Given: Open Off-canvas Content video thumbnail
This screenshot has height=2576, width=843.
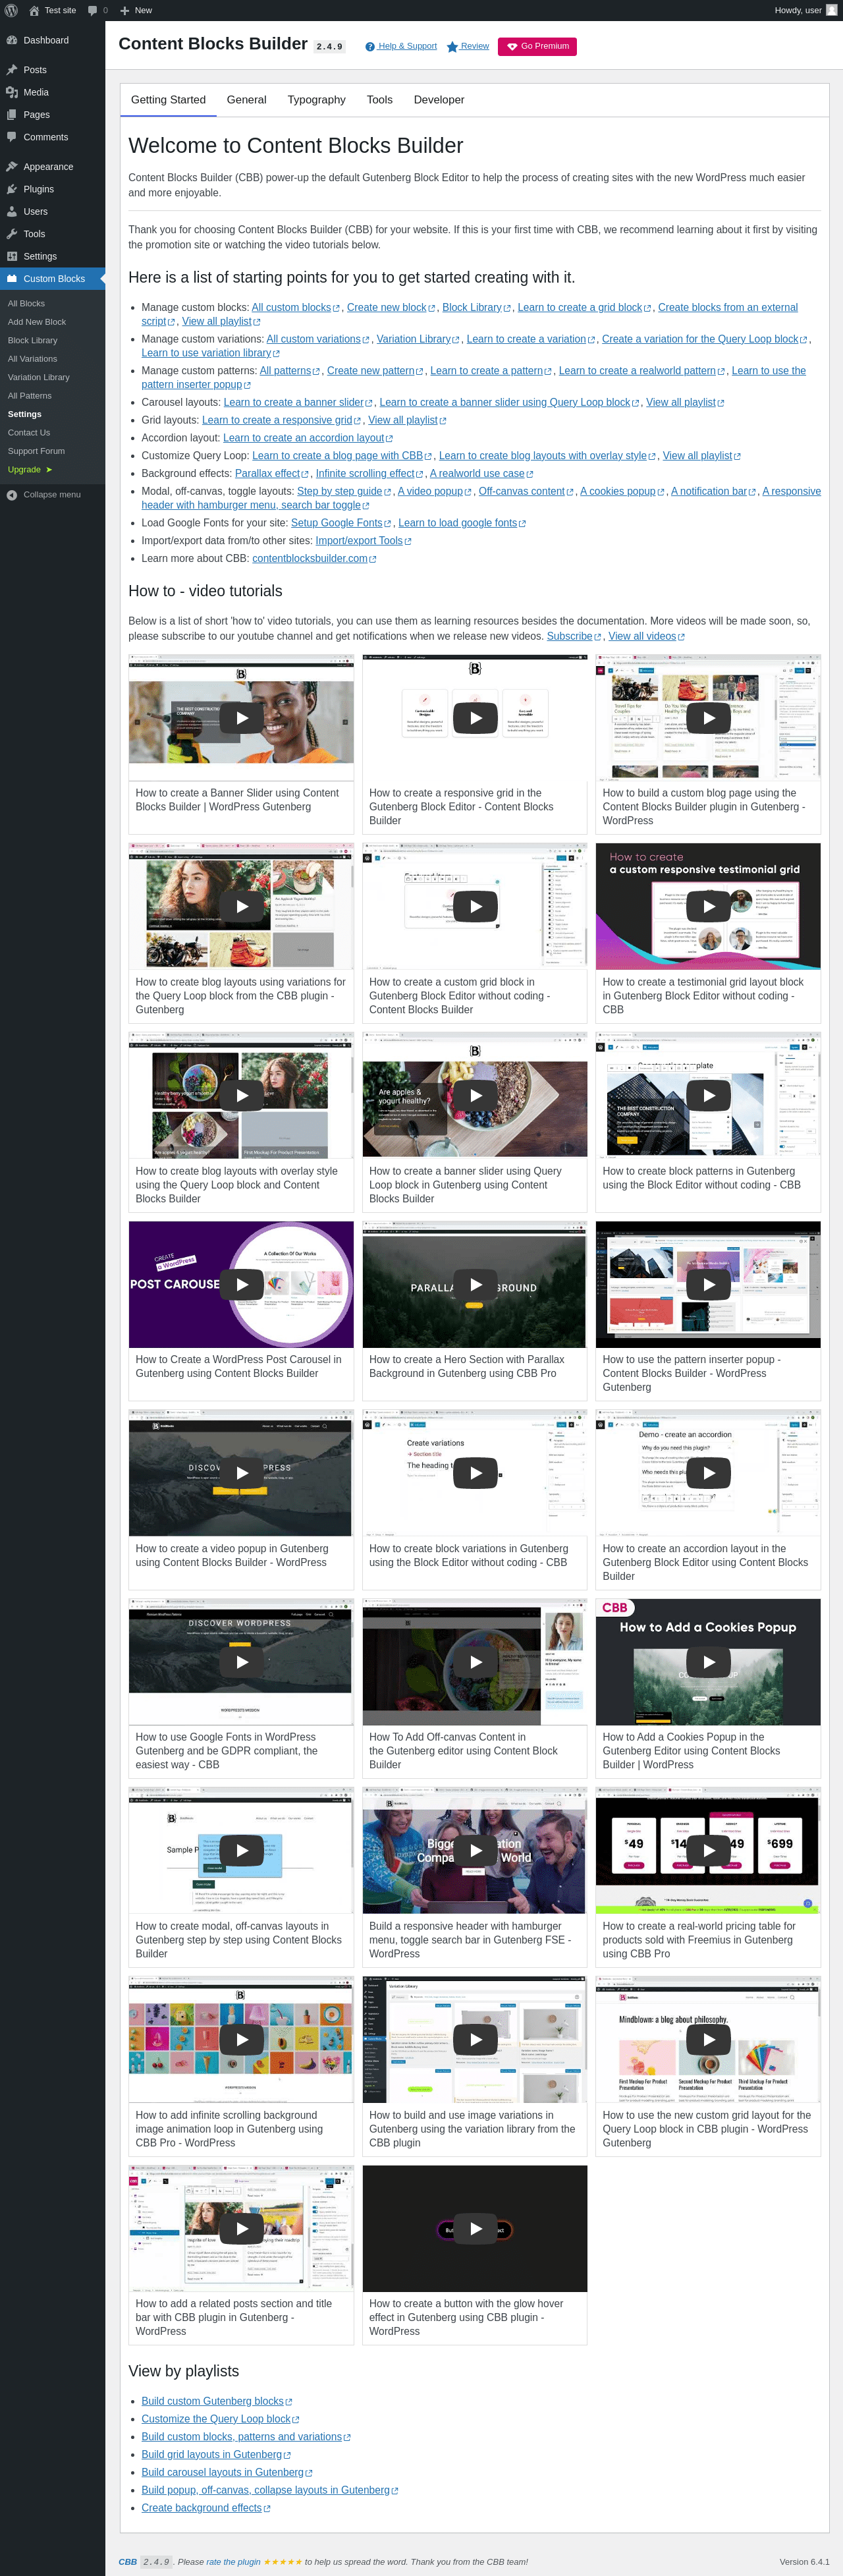Looking at the screenshot, I should click(475, 1662).
